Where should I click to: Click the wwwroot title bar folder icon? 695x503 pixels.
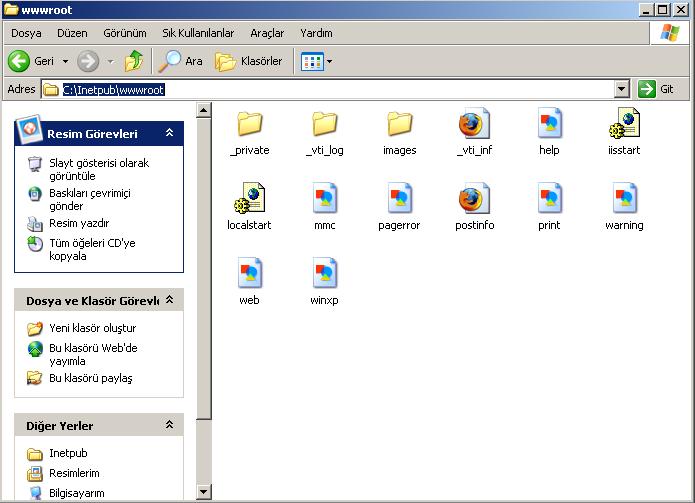(11, 10)
